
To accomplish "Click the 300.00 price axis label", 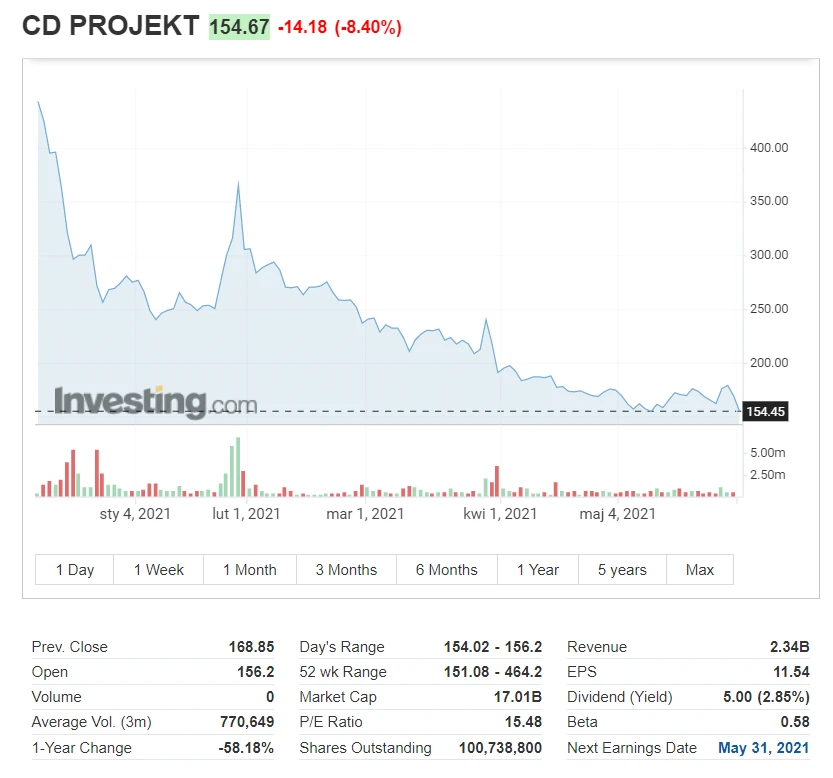I will (769, 255).
